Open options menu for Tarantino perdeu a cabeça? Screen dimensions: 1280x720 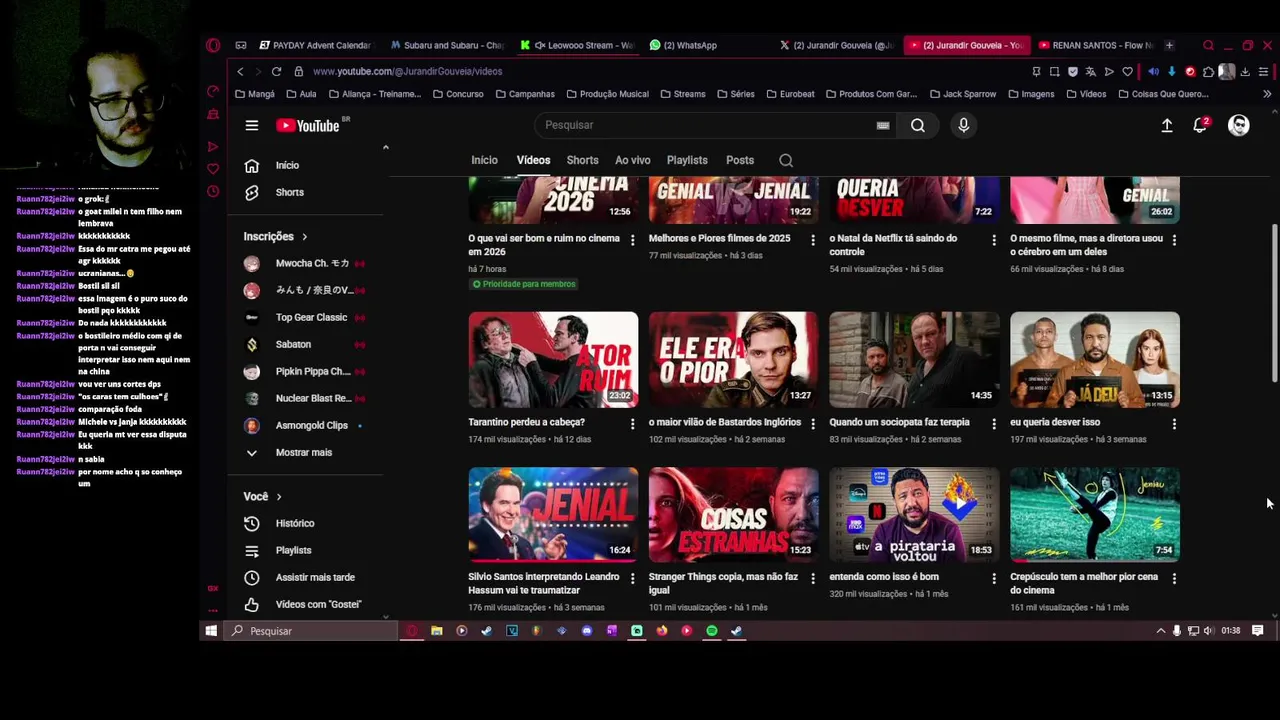coord(632,424)
